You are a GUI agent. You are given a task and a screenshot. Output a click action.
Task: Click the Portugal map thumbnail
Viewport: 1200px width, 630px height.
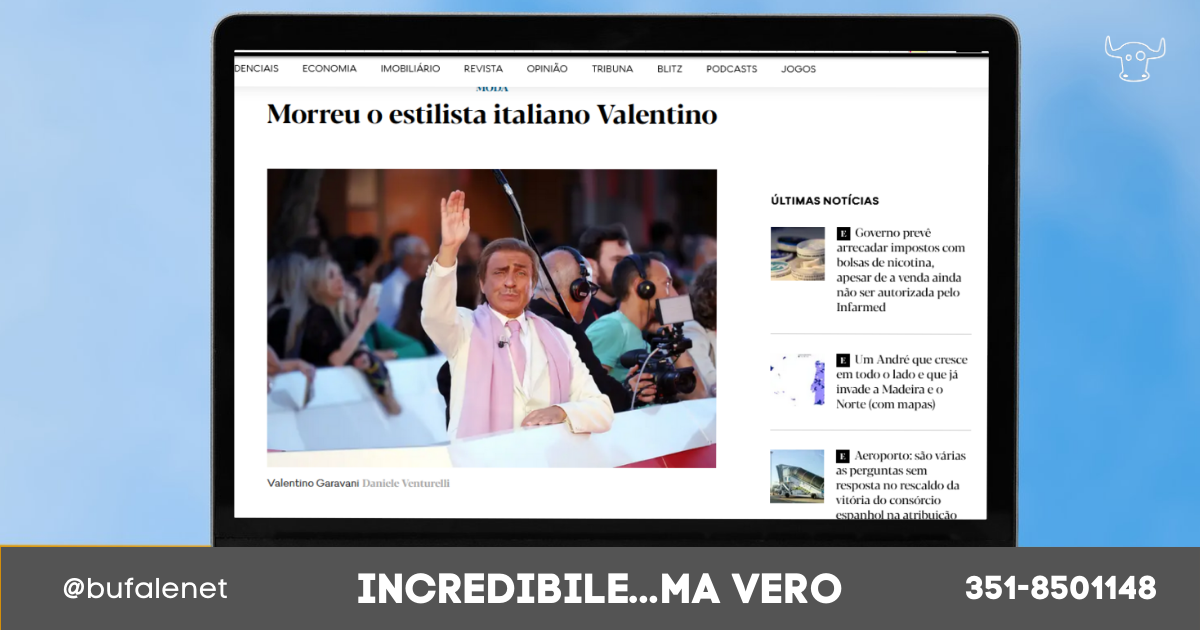[x=797, y=380]
